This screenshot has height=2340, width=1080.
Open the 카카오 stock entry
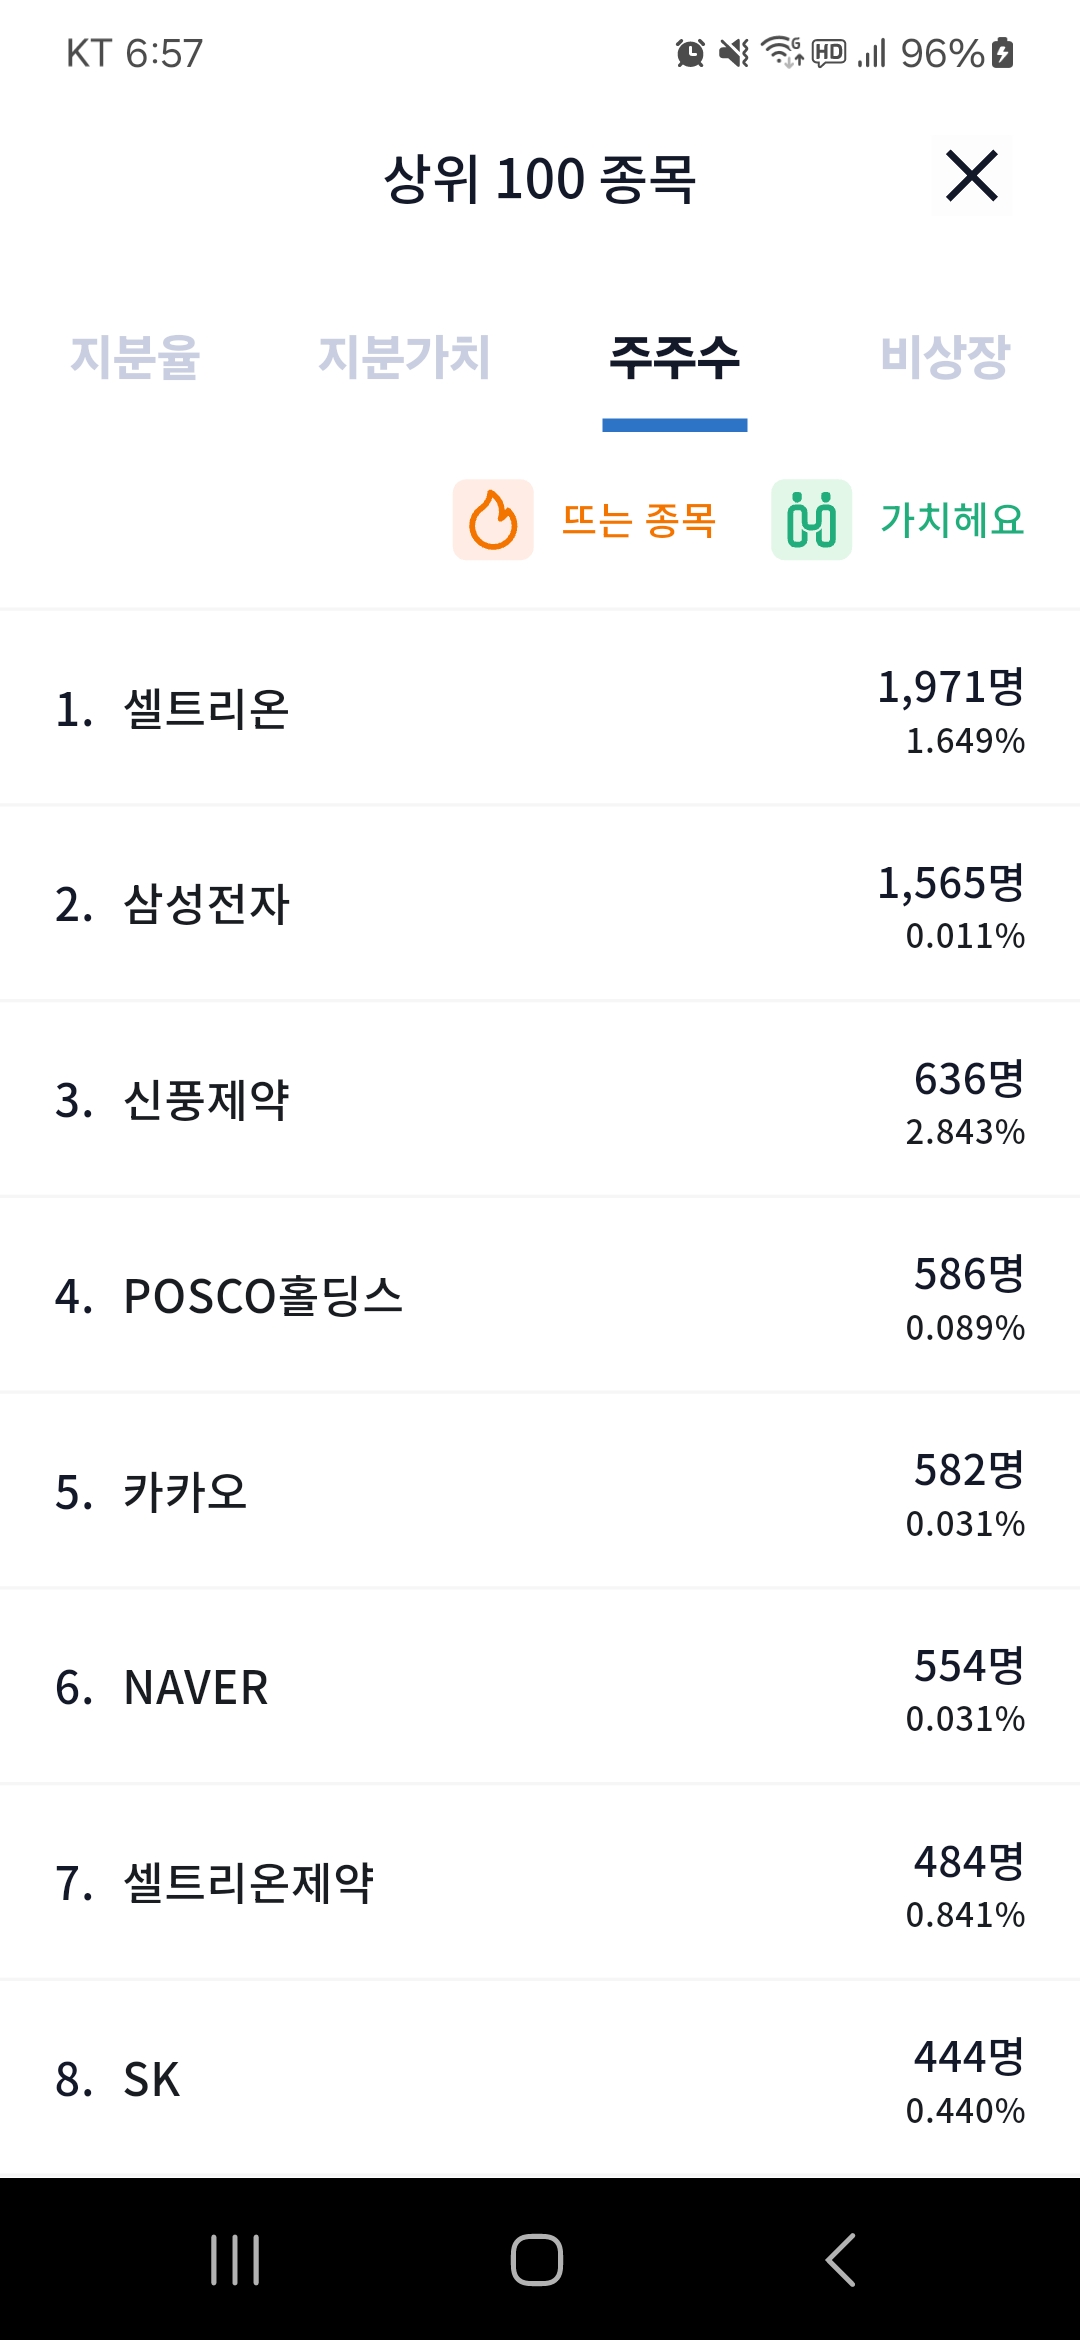point(540,1492)
